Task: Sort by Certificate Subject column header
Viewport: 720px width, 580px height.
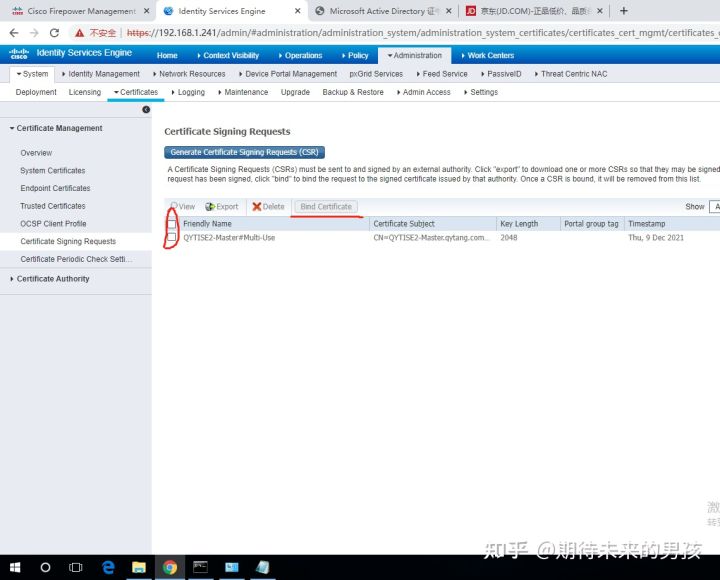Action: click(x=404, y=224)
